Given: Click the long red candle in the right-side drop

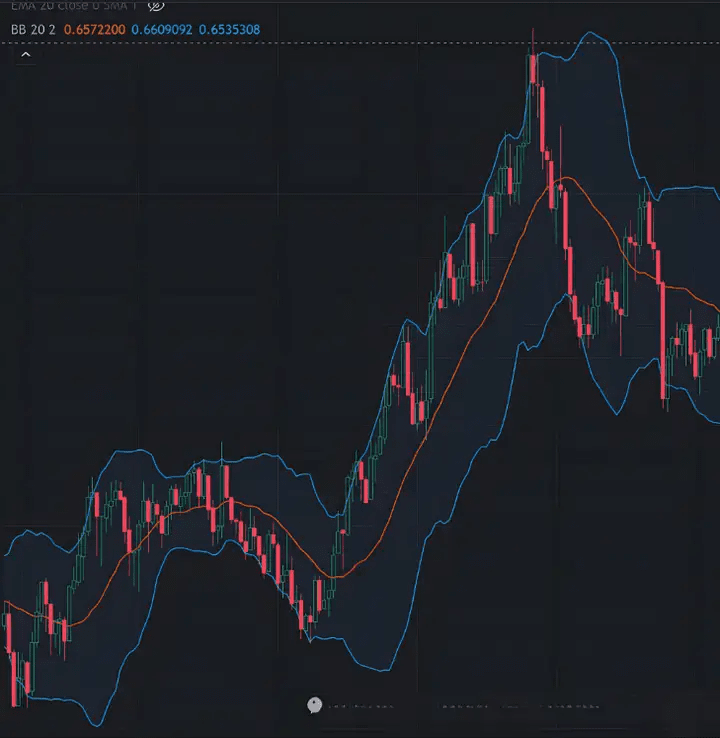Looking at the screenshot, I should (x=664, y=340).
